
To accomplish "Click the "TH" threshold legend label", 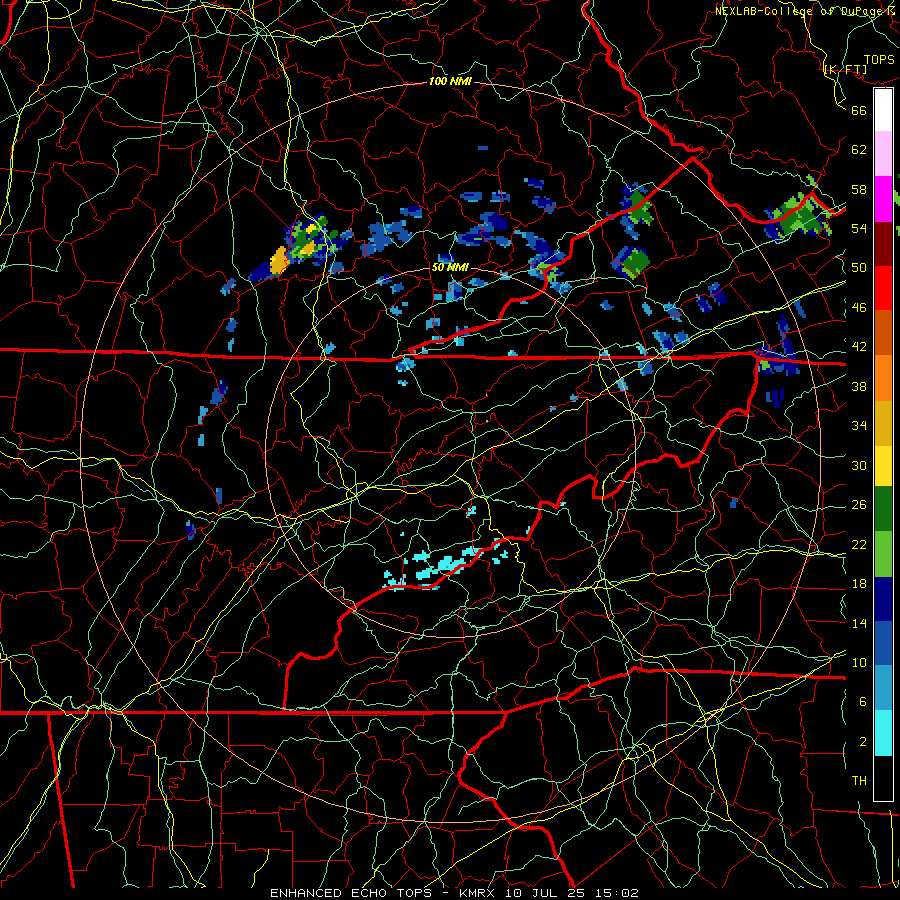I will click(859, 781).
